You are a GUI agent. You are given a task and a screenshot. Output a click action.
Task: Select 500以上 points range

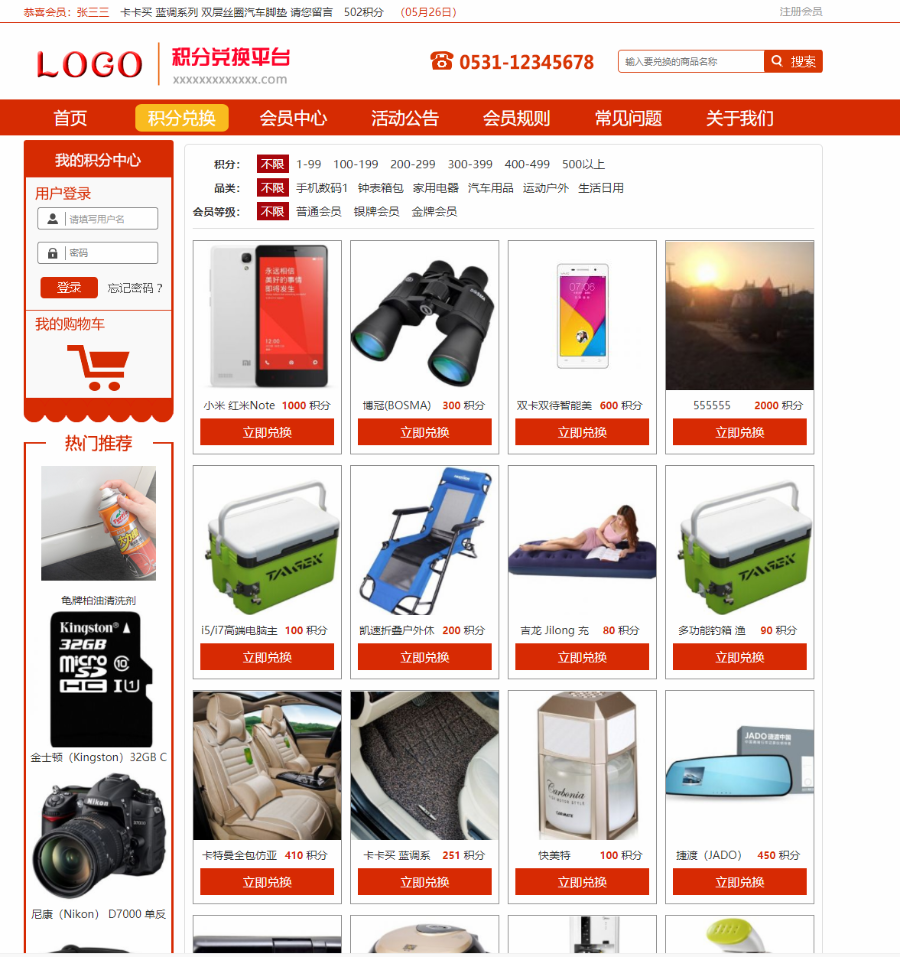[583, 164]
